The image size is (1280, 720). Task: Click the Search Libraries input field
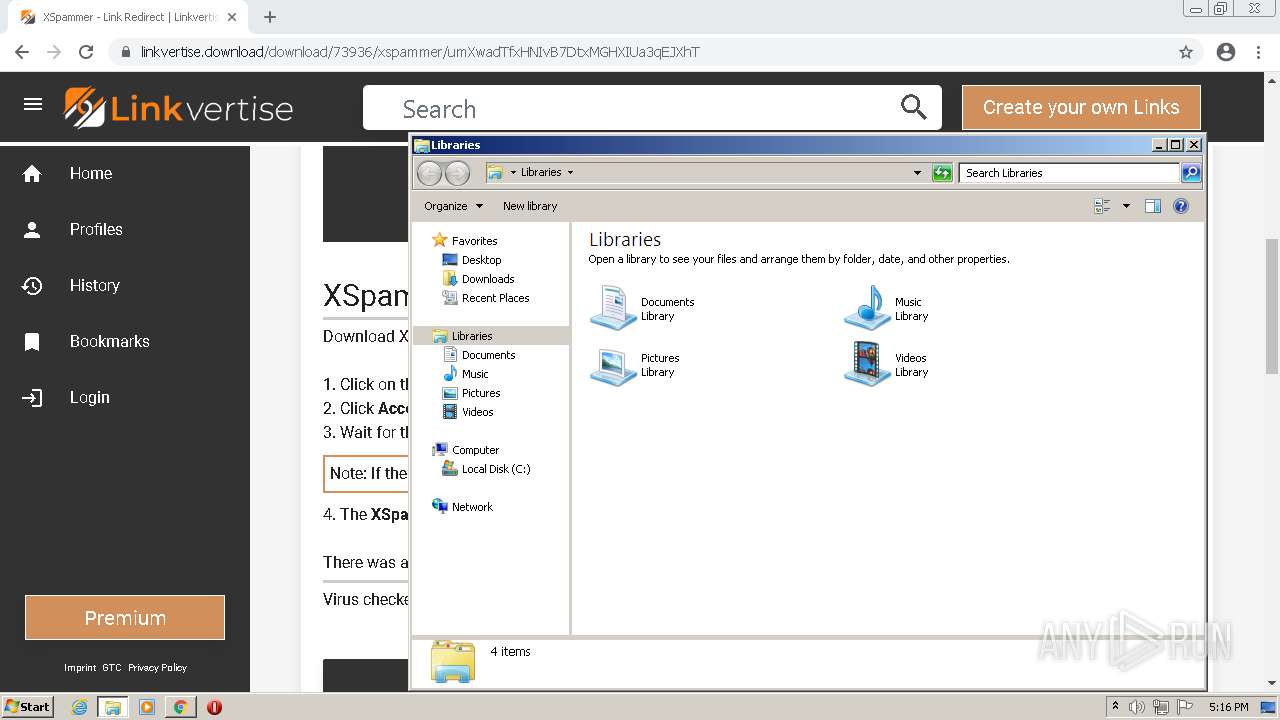[x=1069, y=173]
